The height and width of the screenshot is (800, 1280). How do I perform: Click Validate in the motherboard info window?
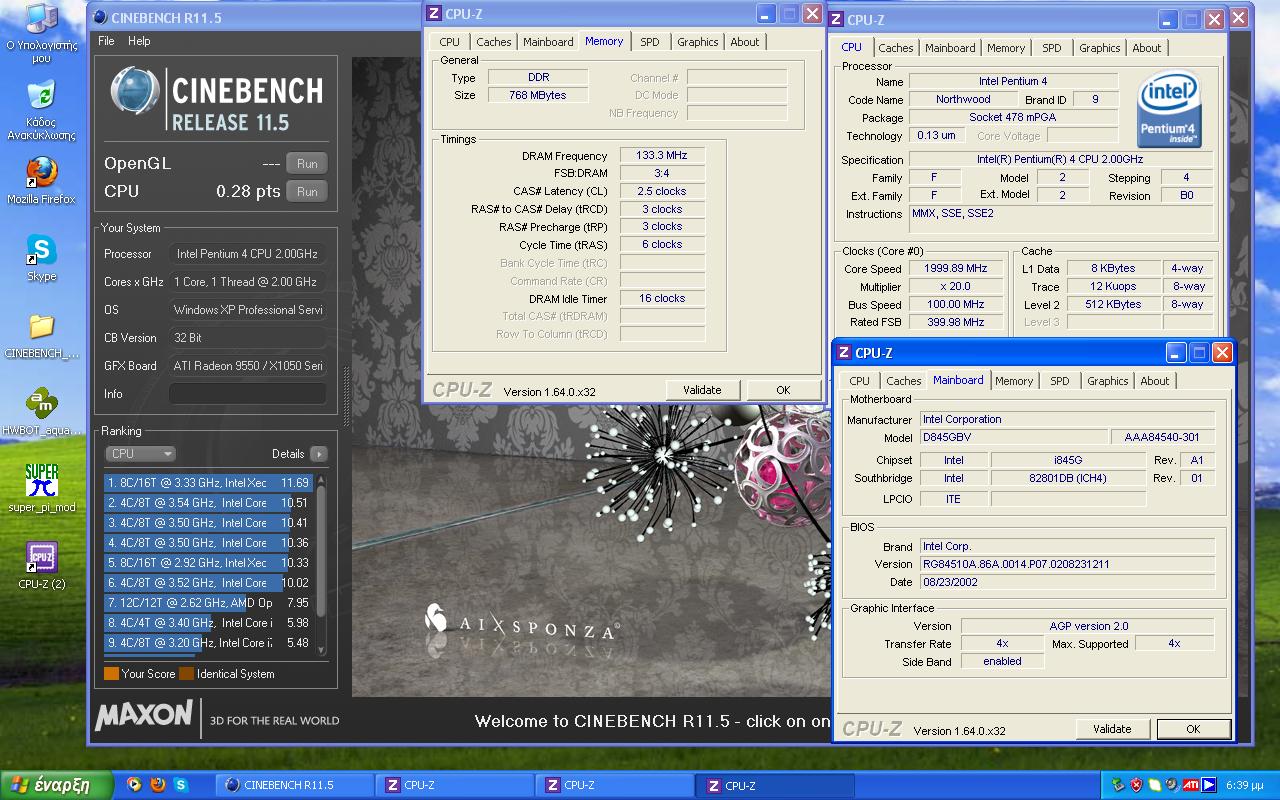pyautogui.click(x=1112, y=729)
